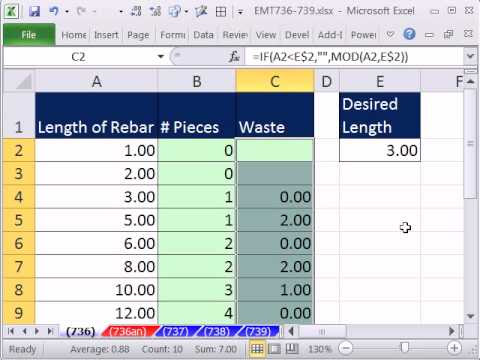480x360 pixels.
Task: Open the Data ribbon tab
Action: point(203,35)
